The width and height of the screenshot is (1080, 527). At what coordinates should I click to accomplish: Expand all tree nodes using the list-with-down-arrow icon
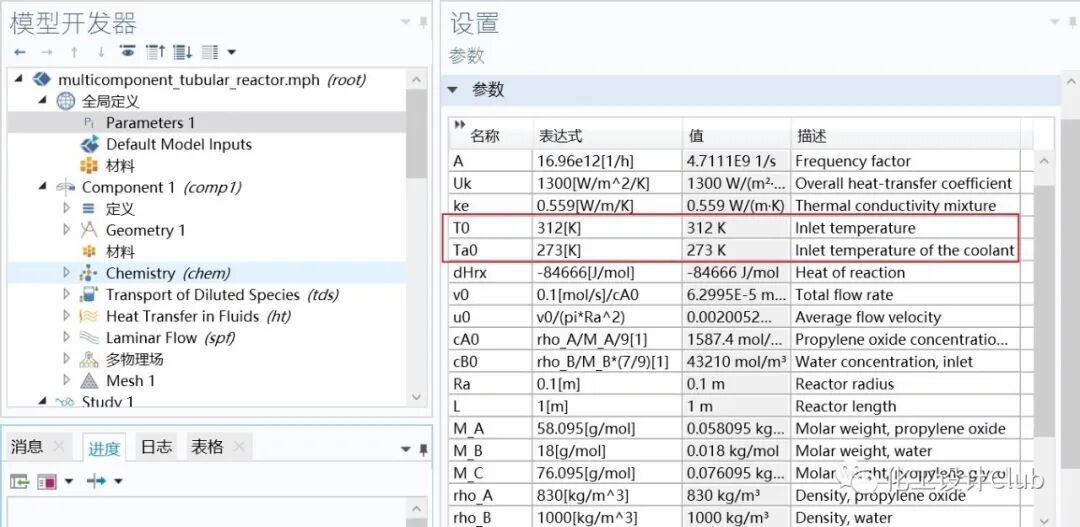(x=183, y=52)
